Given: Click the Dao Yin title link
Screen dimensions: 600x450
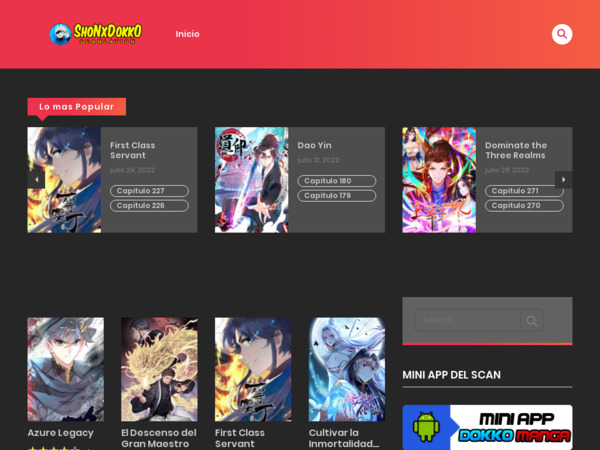Looking at the screenshot, I should click(x=315, y=145).
